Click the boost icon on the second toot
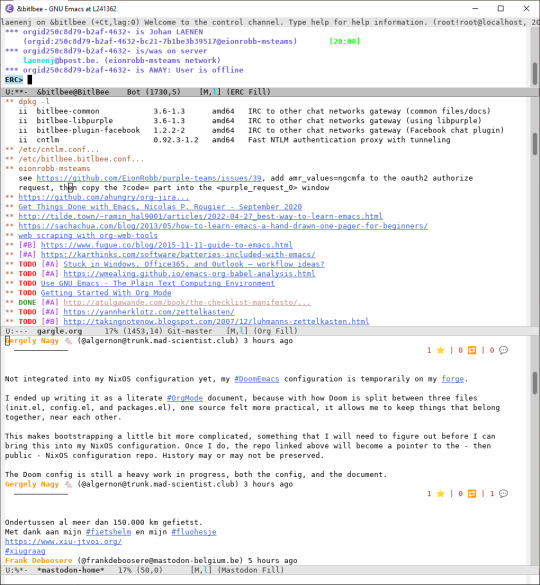540x585 pixels. click(472, 494)
